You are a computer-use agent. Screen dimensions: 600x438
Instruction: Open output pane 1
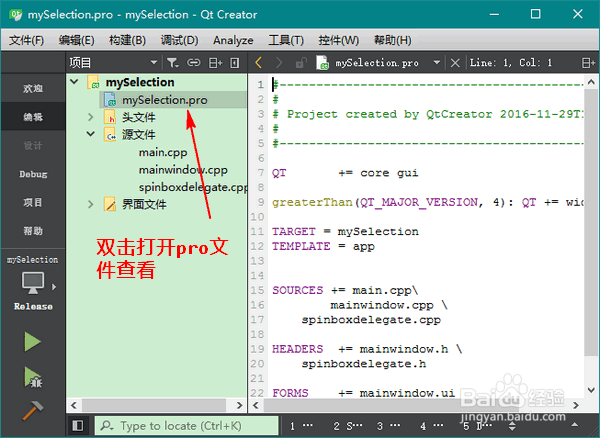[x=302, y=426]
